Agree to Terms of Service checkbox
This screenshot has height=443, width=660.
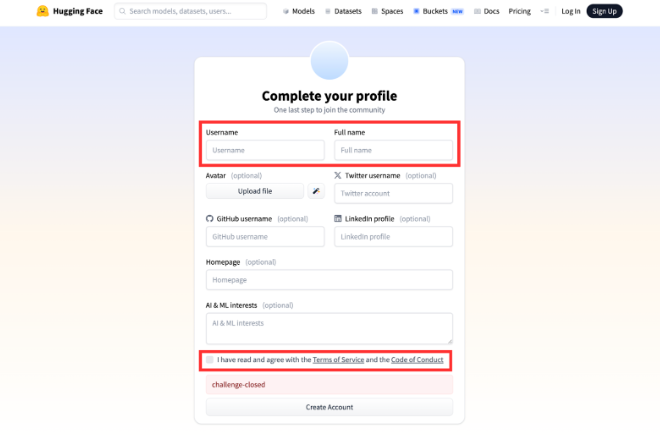pos(210,359)
